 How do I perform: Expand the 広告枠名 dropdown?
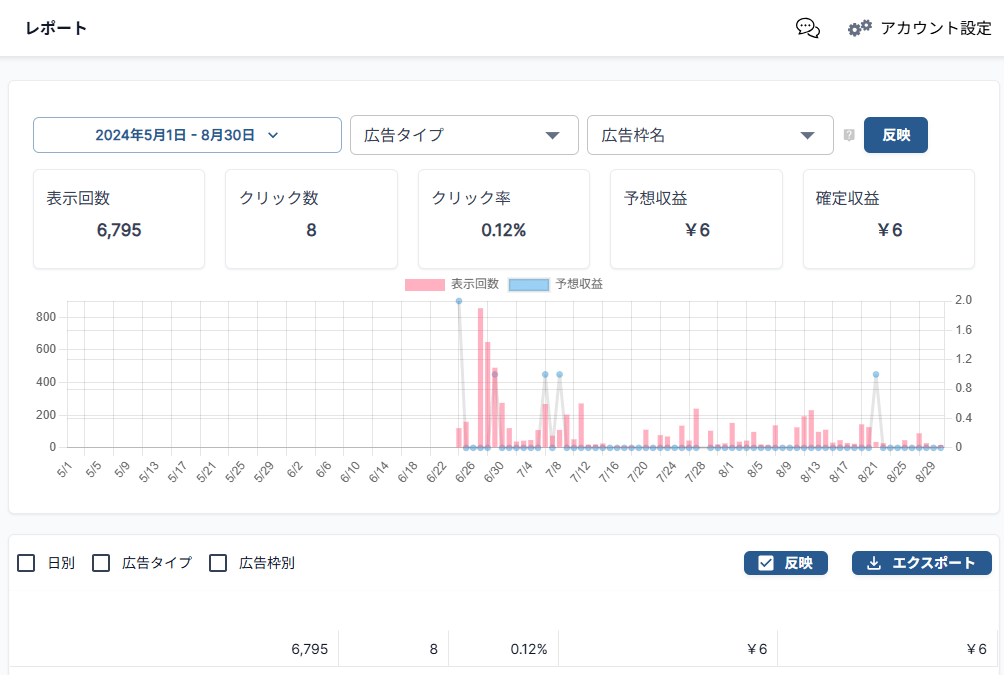click(x=710, y=135)
